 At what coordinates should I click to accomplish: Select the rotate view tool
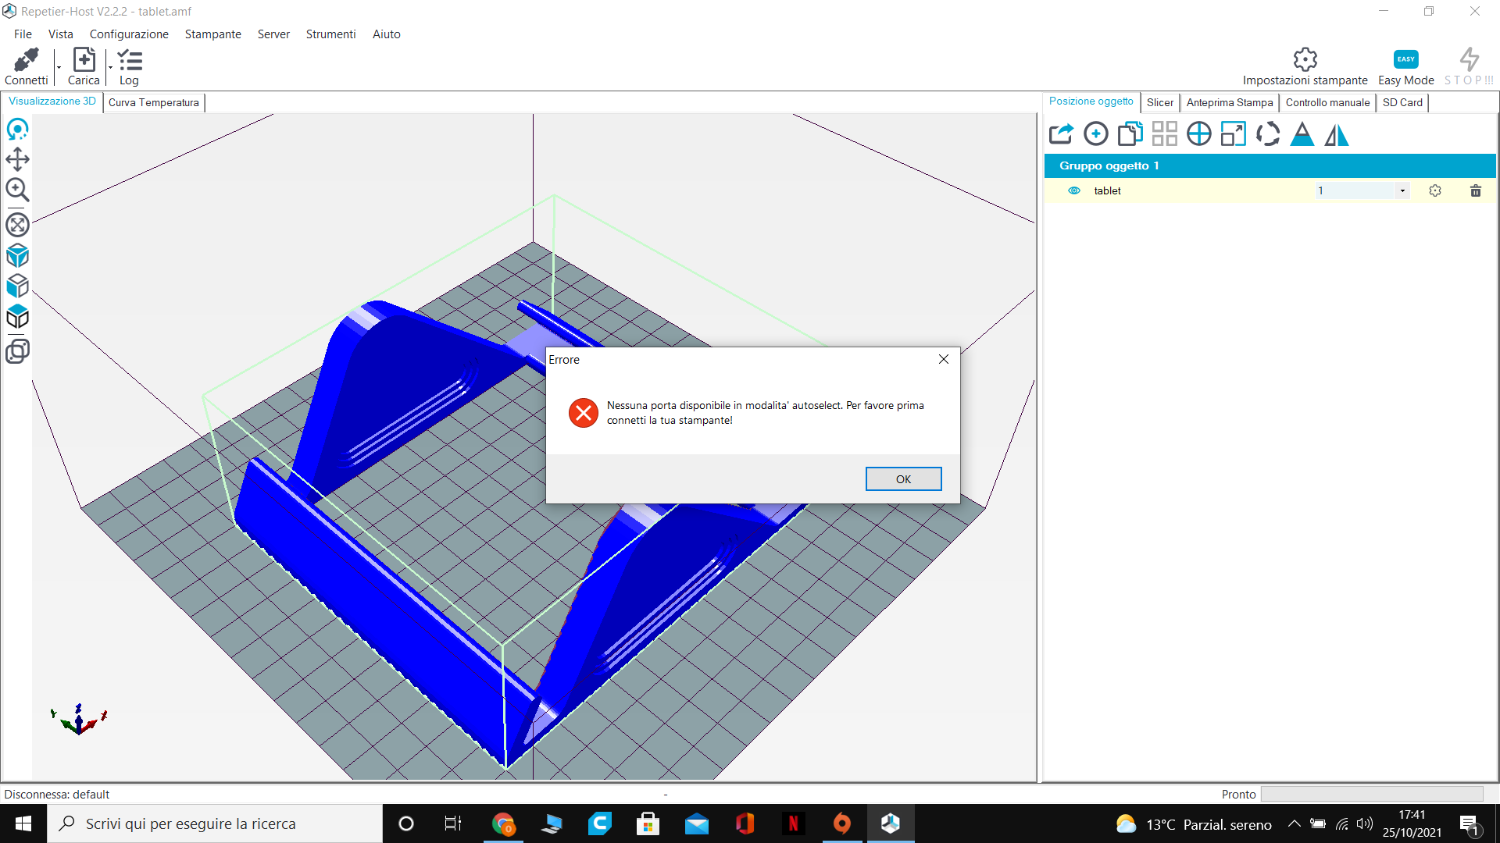tap(17, 130)
